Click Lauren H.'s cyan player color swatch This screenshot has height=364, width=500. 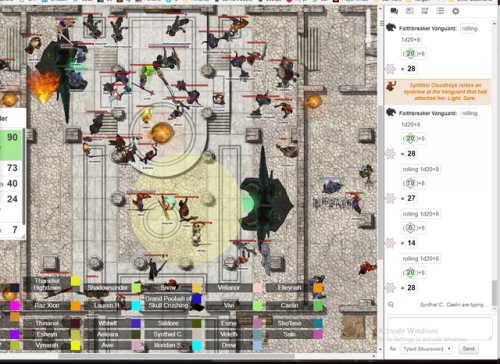click(136, 305)
